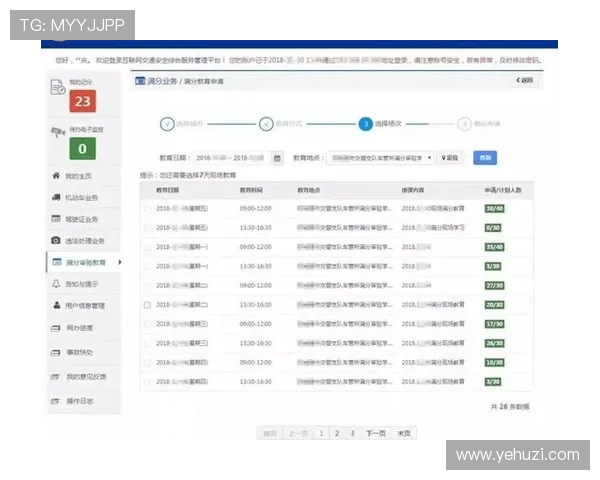
Task: Tick checkbox for 星期五 13:30-16:30 session
Action: pyautogui.click(x=147, y=228)
